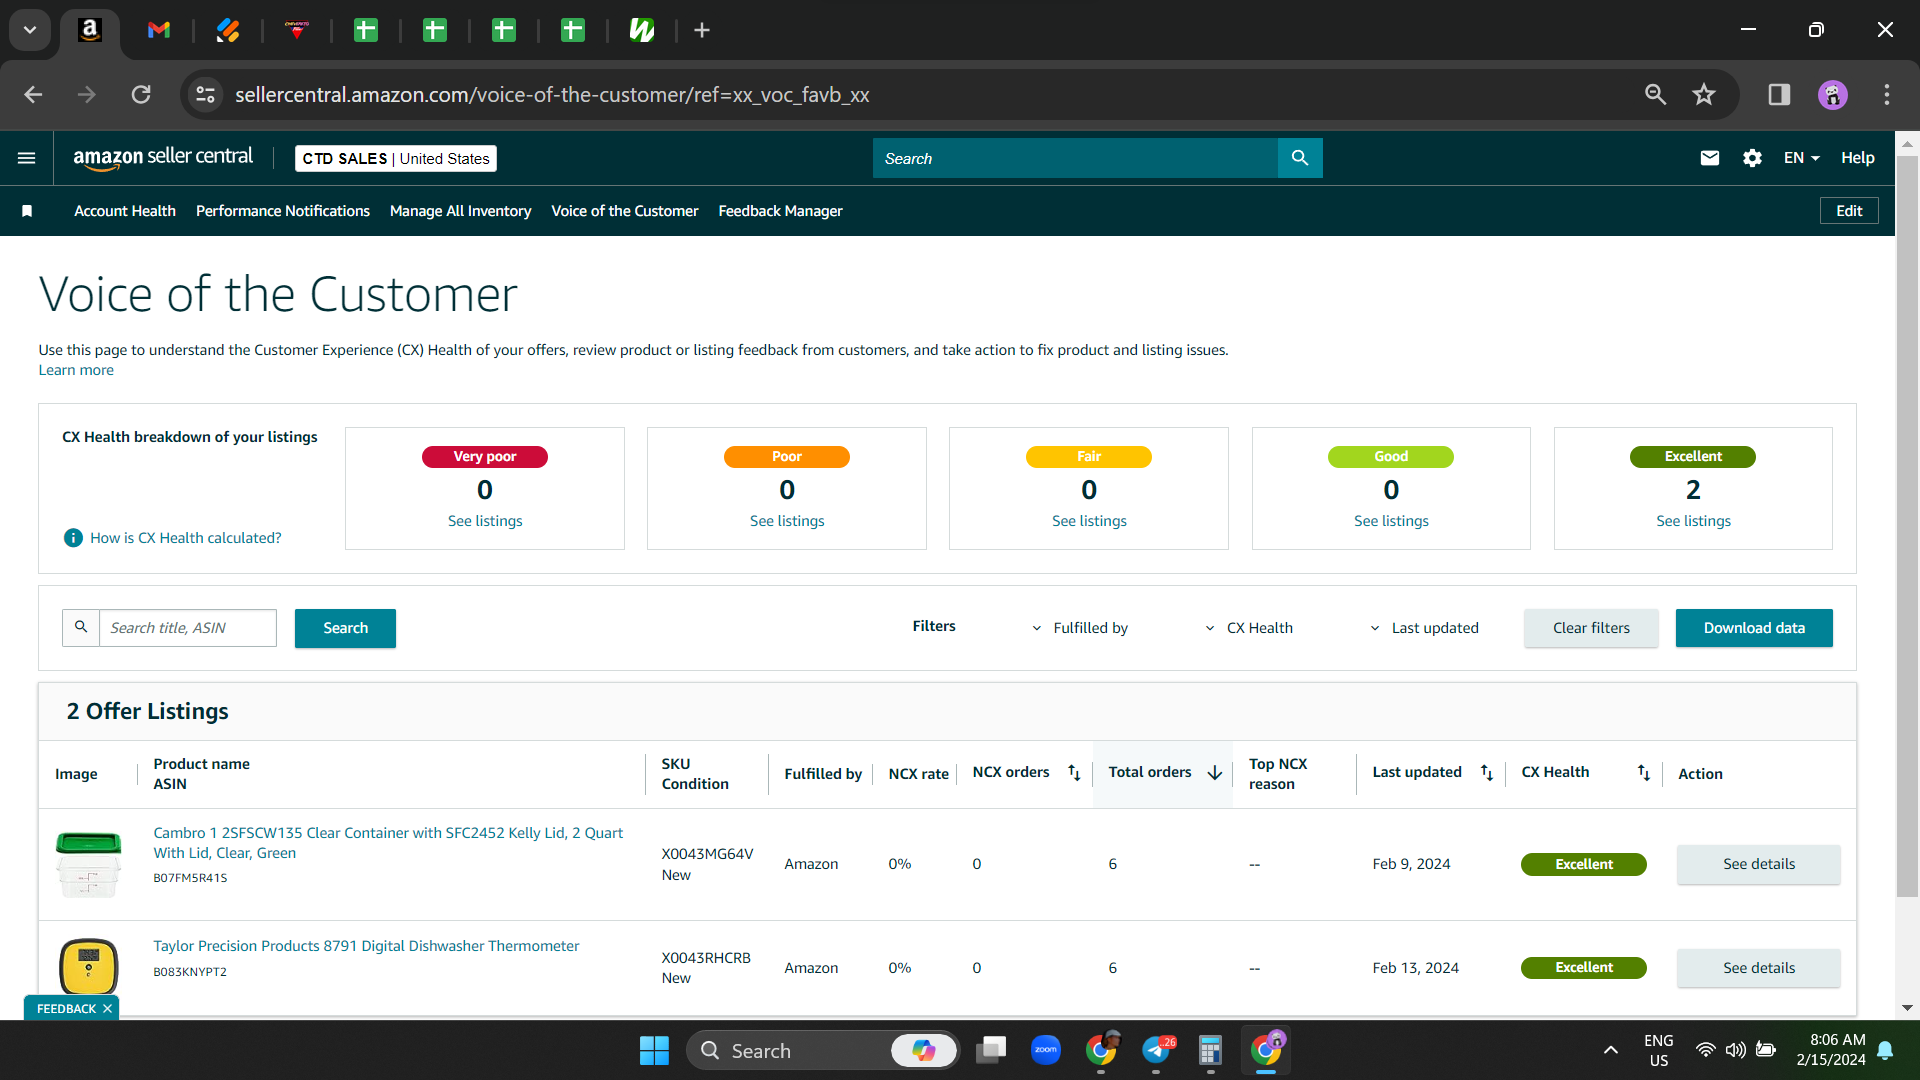1920x1080 pixels.
Task: Open the browser side panel icon
Action: point(1779,95)
